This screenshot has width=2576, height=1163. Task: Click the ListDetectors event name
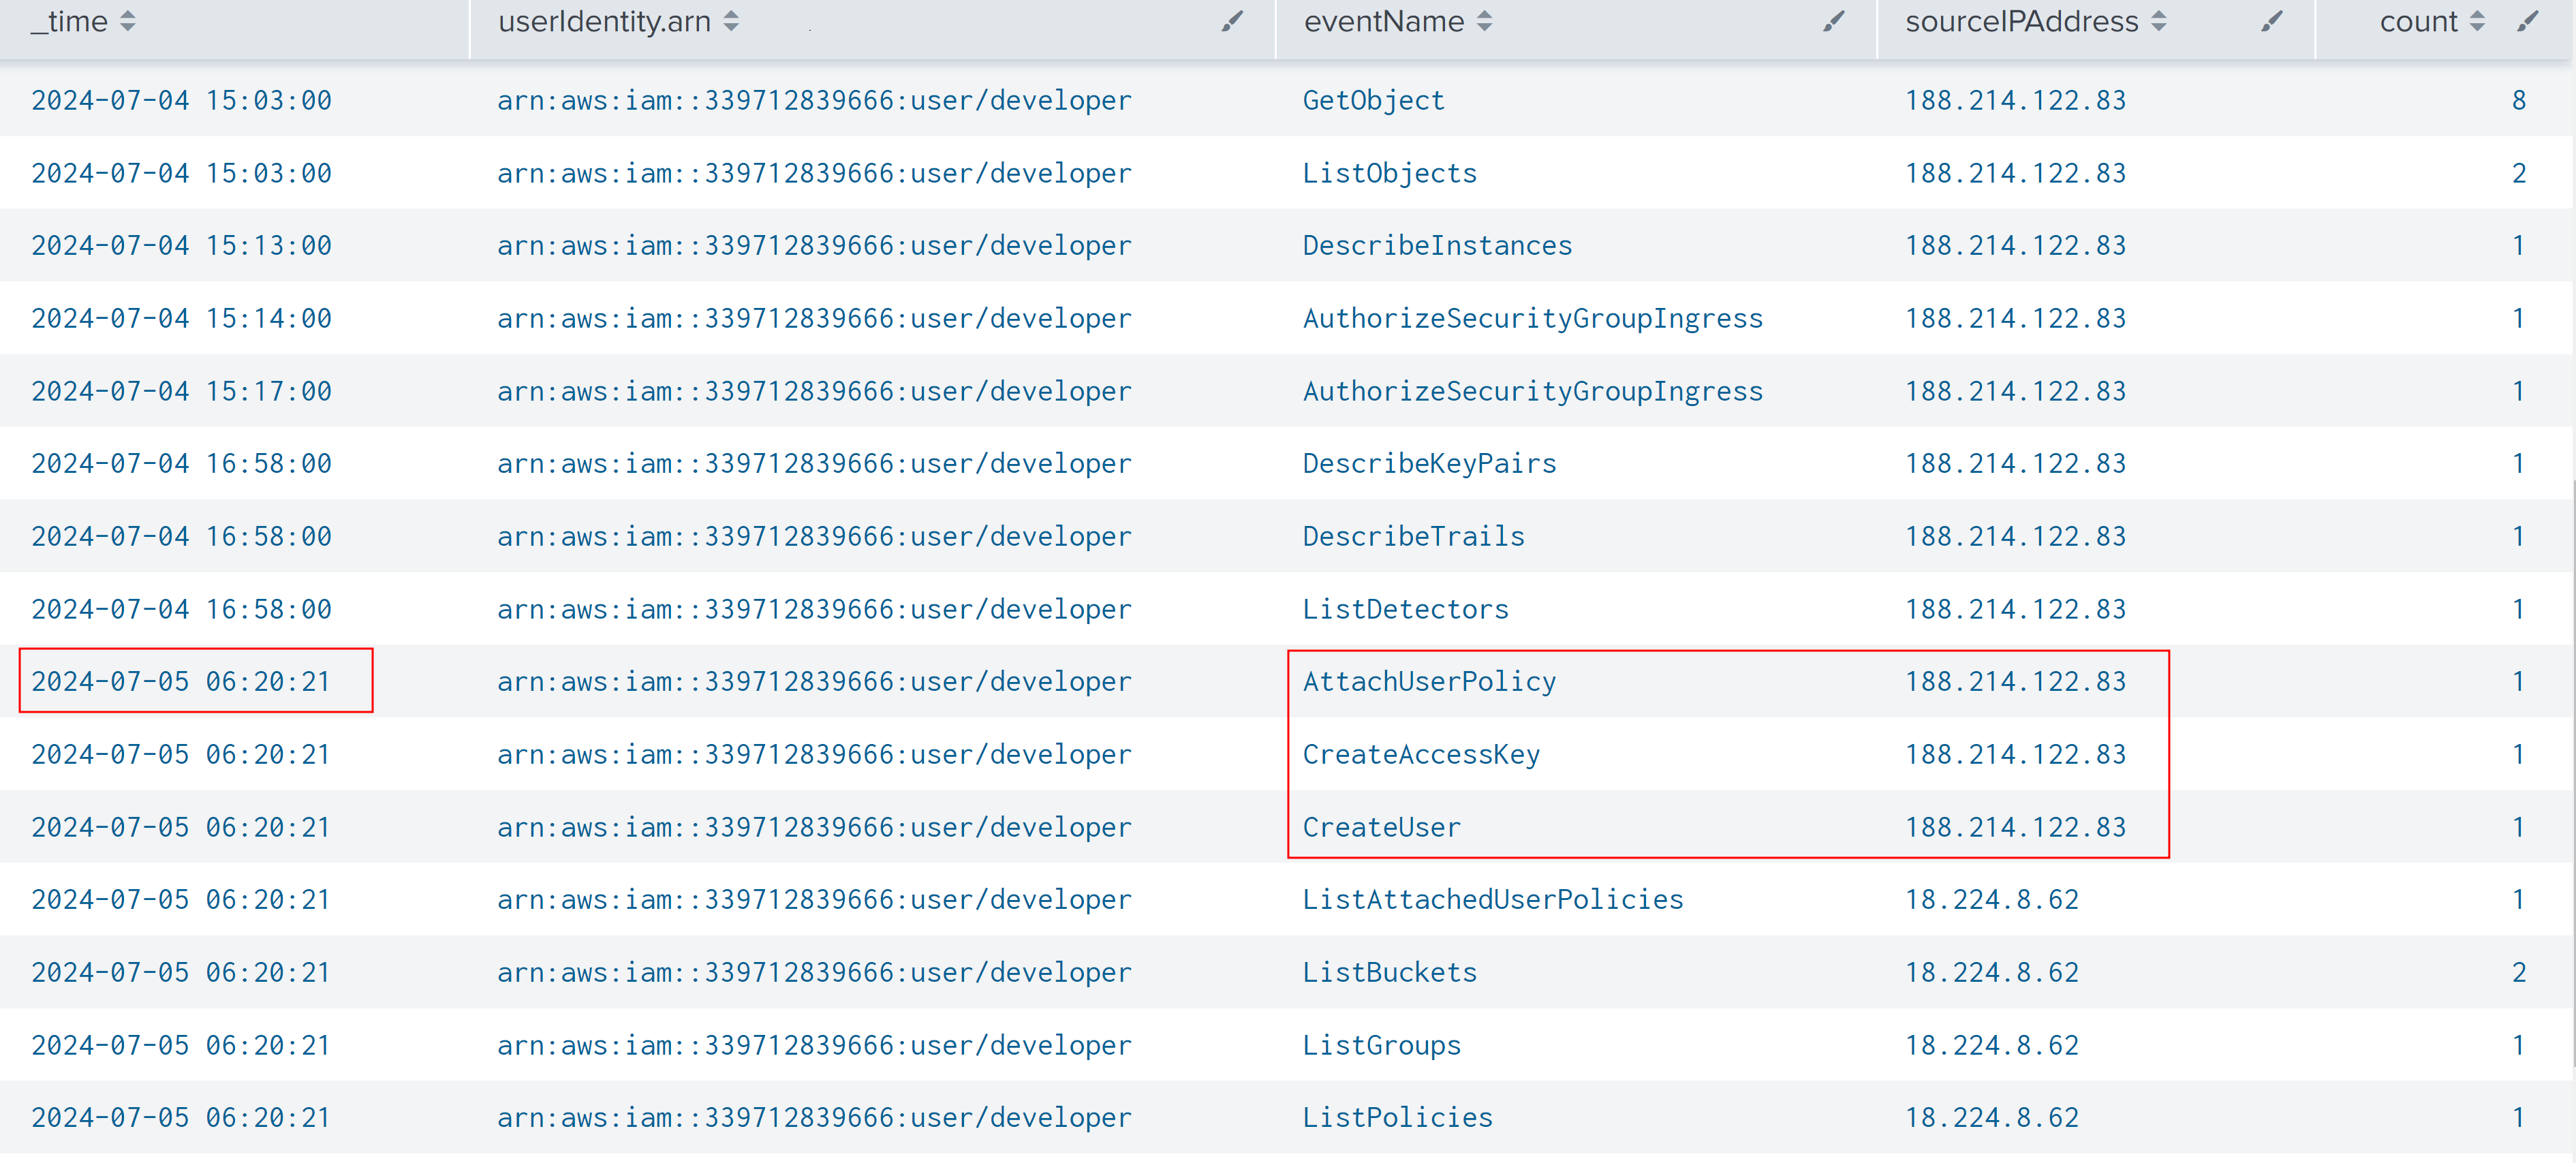(x=1405, y=609)
